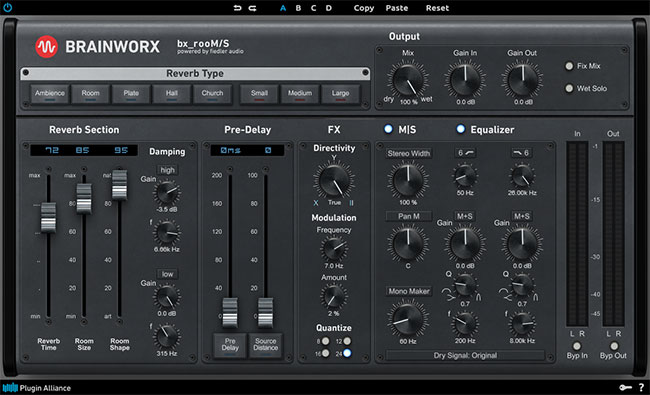Select preset slot C
The height and width of the screenshot is (395, 650).
[313, 8]
